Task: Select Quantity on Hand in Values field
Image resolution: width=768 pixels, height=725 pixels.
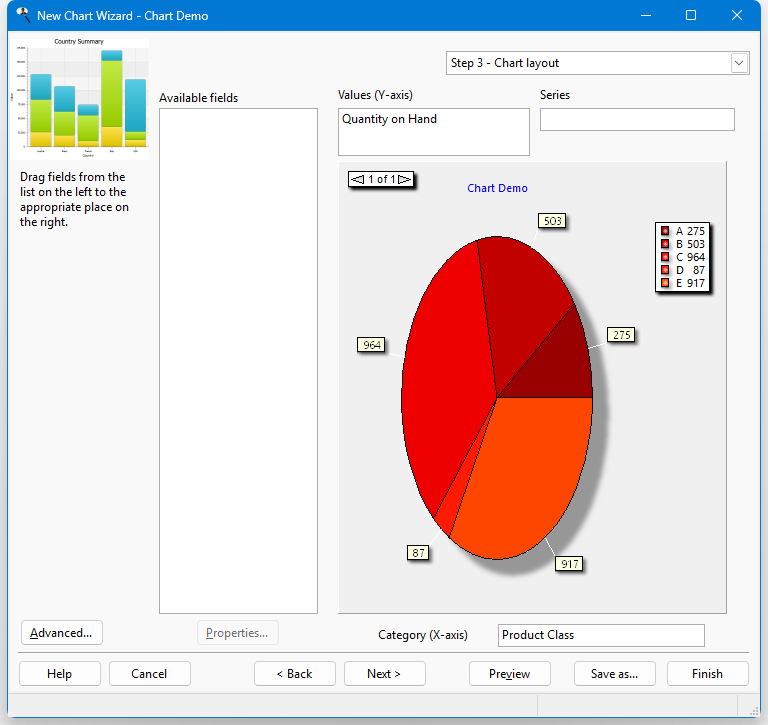Action: [x=389, y=119]
